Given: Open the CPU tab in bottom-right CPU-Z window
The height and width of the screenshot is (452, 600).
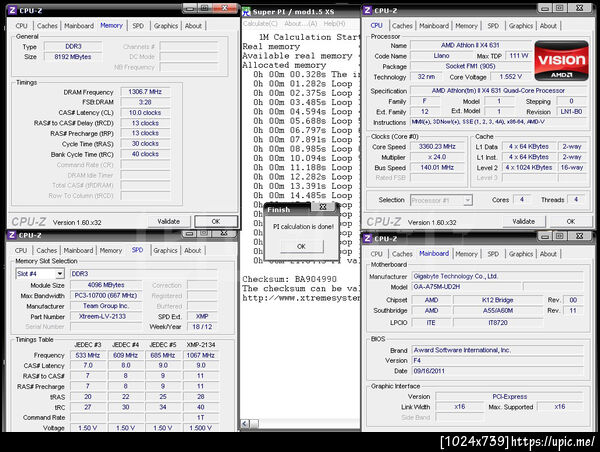Looking at the screenshot, I should click(377, 254).
